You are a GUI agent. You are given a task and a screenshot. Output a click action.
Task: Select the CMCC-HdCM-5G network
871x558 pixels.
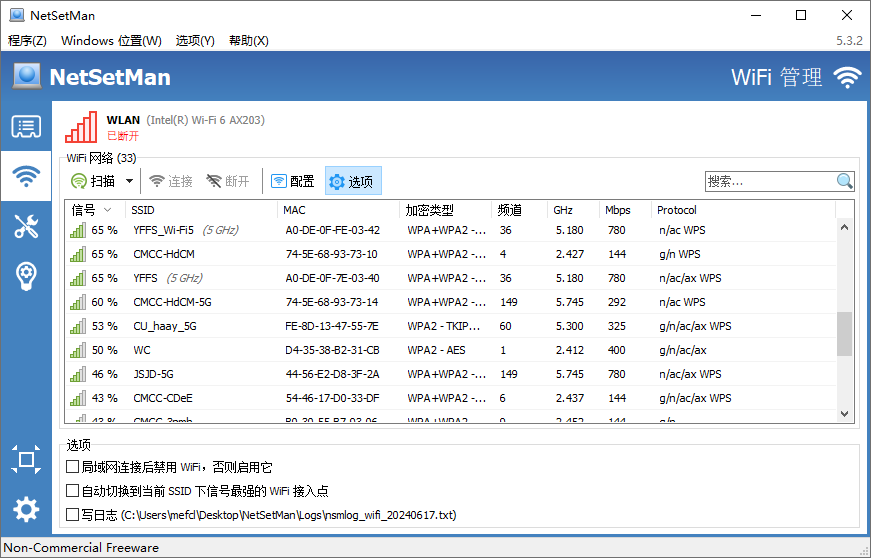(450, 302)
